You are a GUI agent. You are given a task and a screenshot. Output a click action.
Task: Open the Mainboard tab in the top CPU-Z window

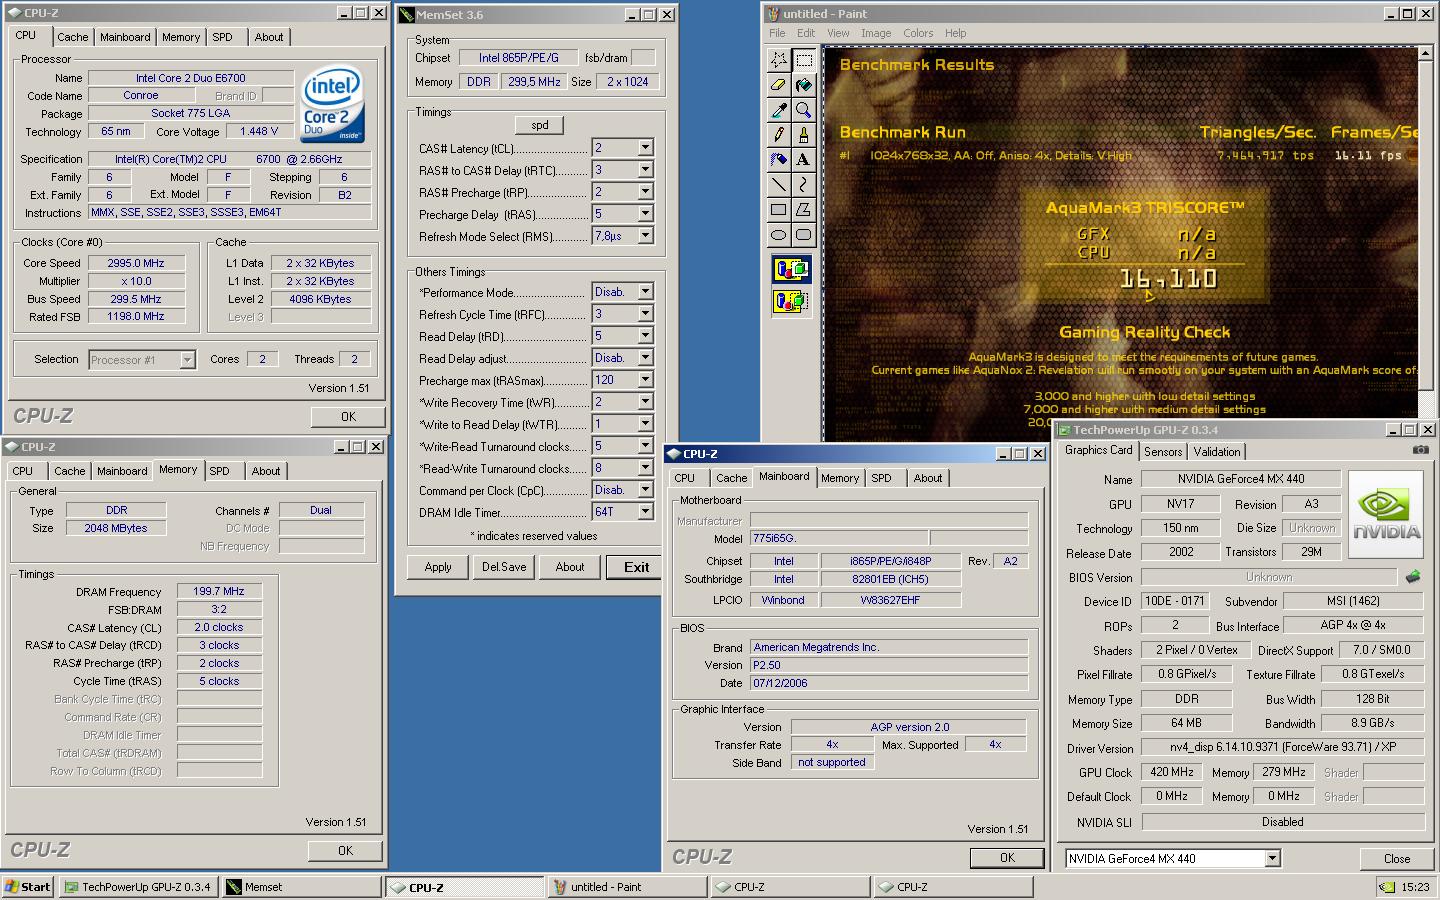pyautogui.click(x=125, y=37)
